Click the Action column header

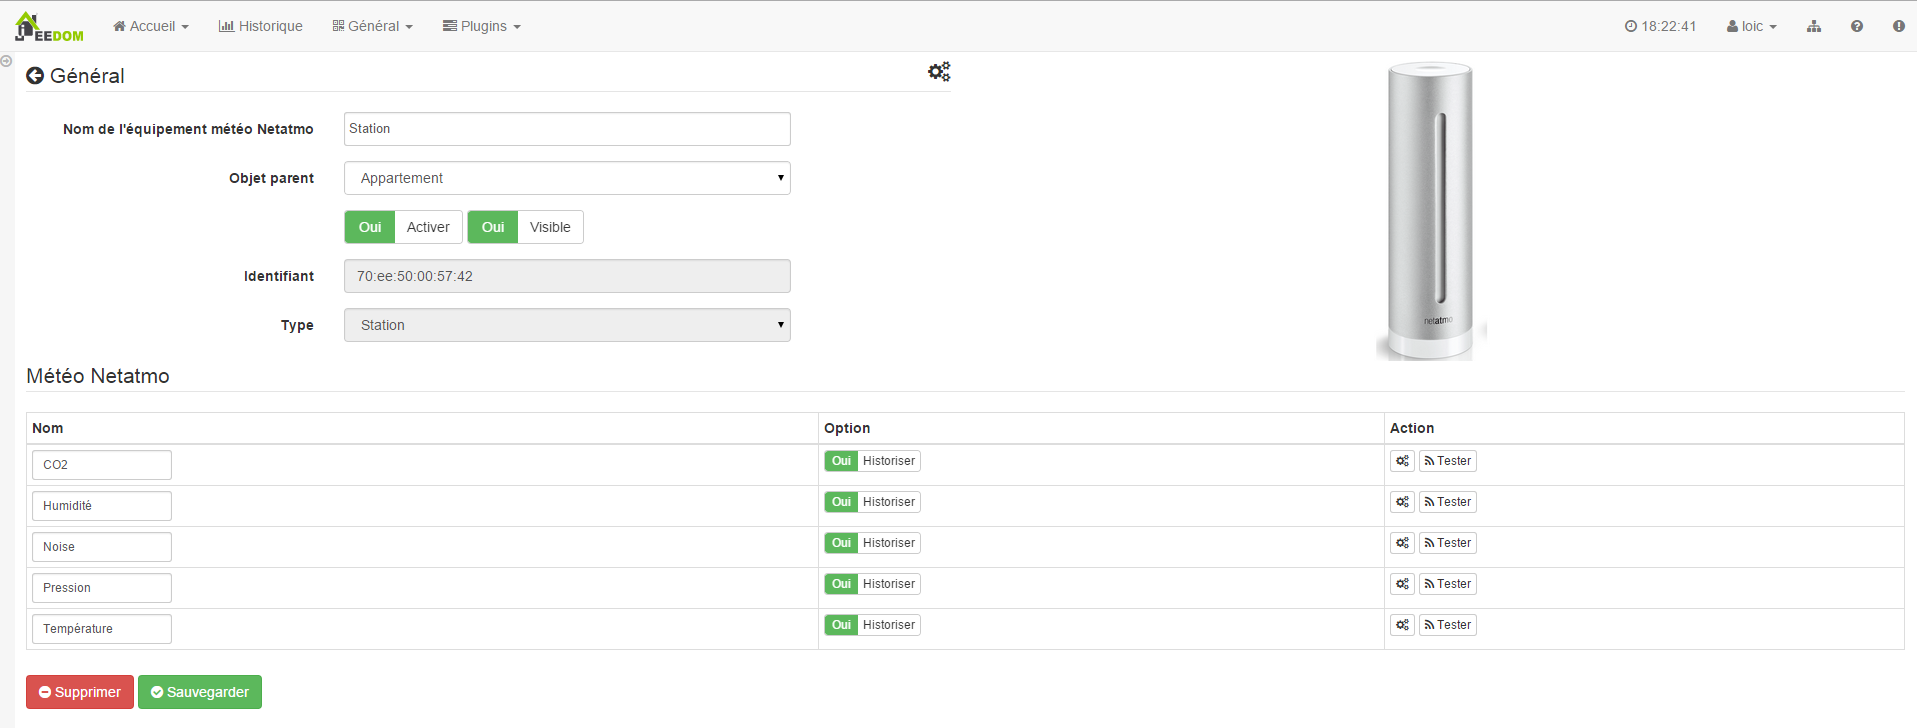[1412, 428]
